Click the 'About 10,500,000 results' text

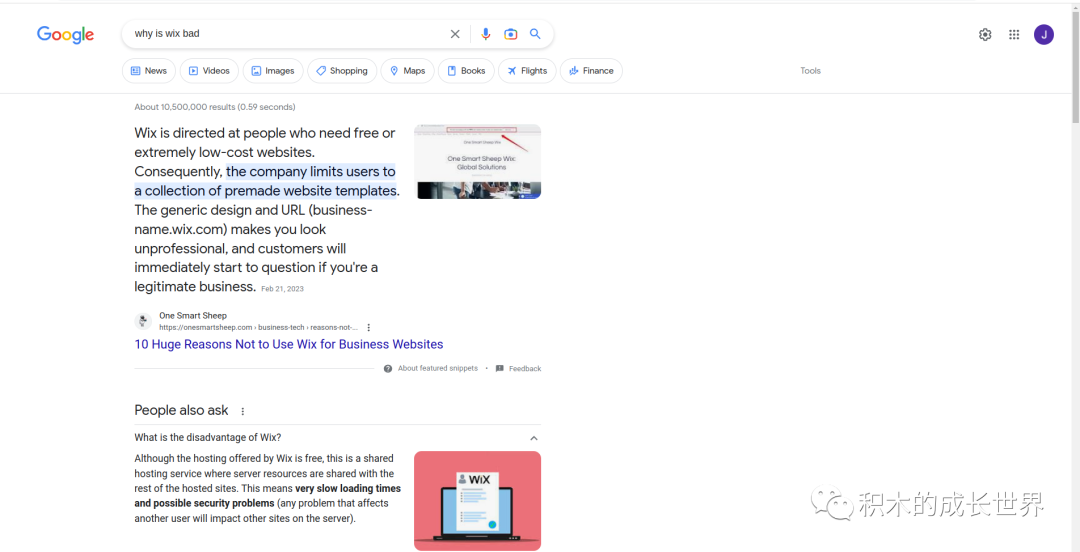click(215, 107)
